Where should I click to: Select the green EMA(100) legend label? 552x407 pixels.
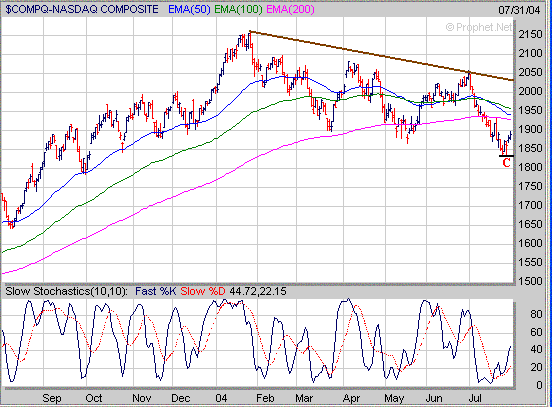(x=238, y=9)
